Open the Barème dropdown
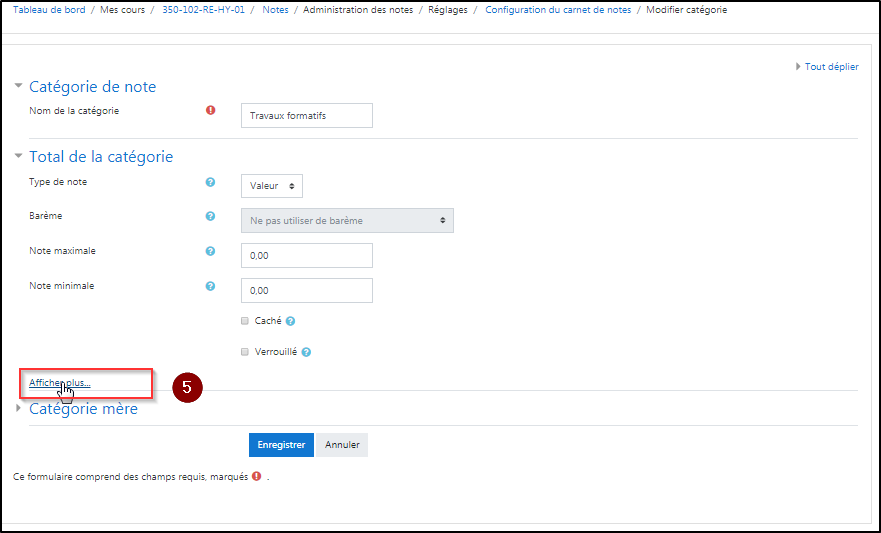 click(x=347, y=220)
